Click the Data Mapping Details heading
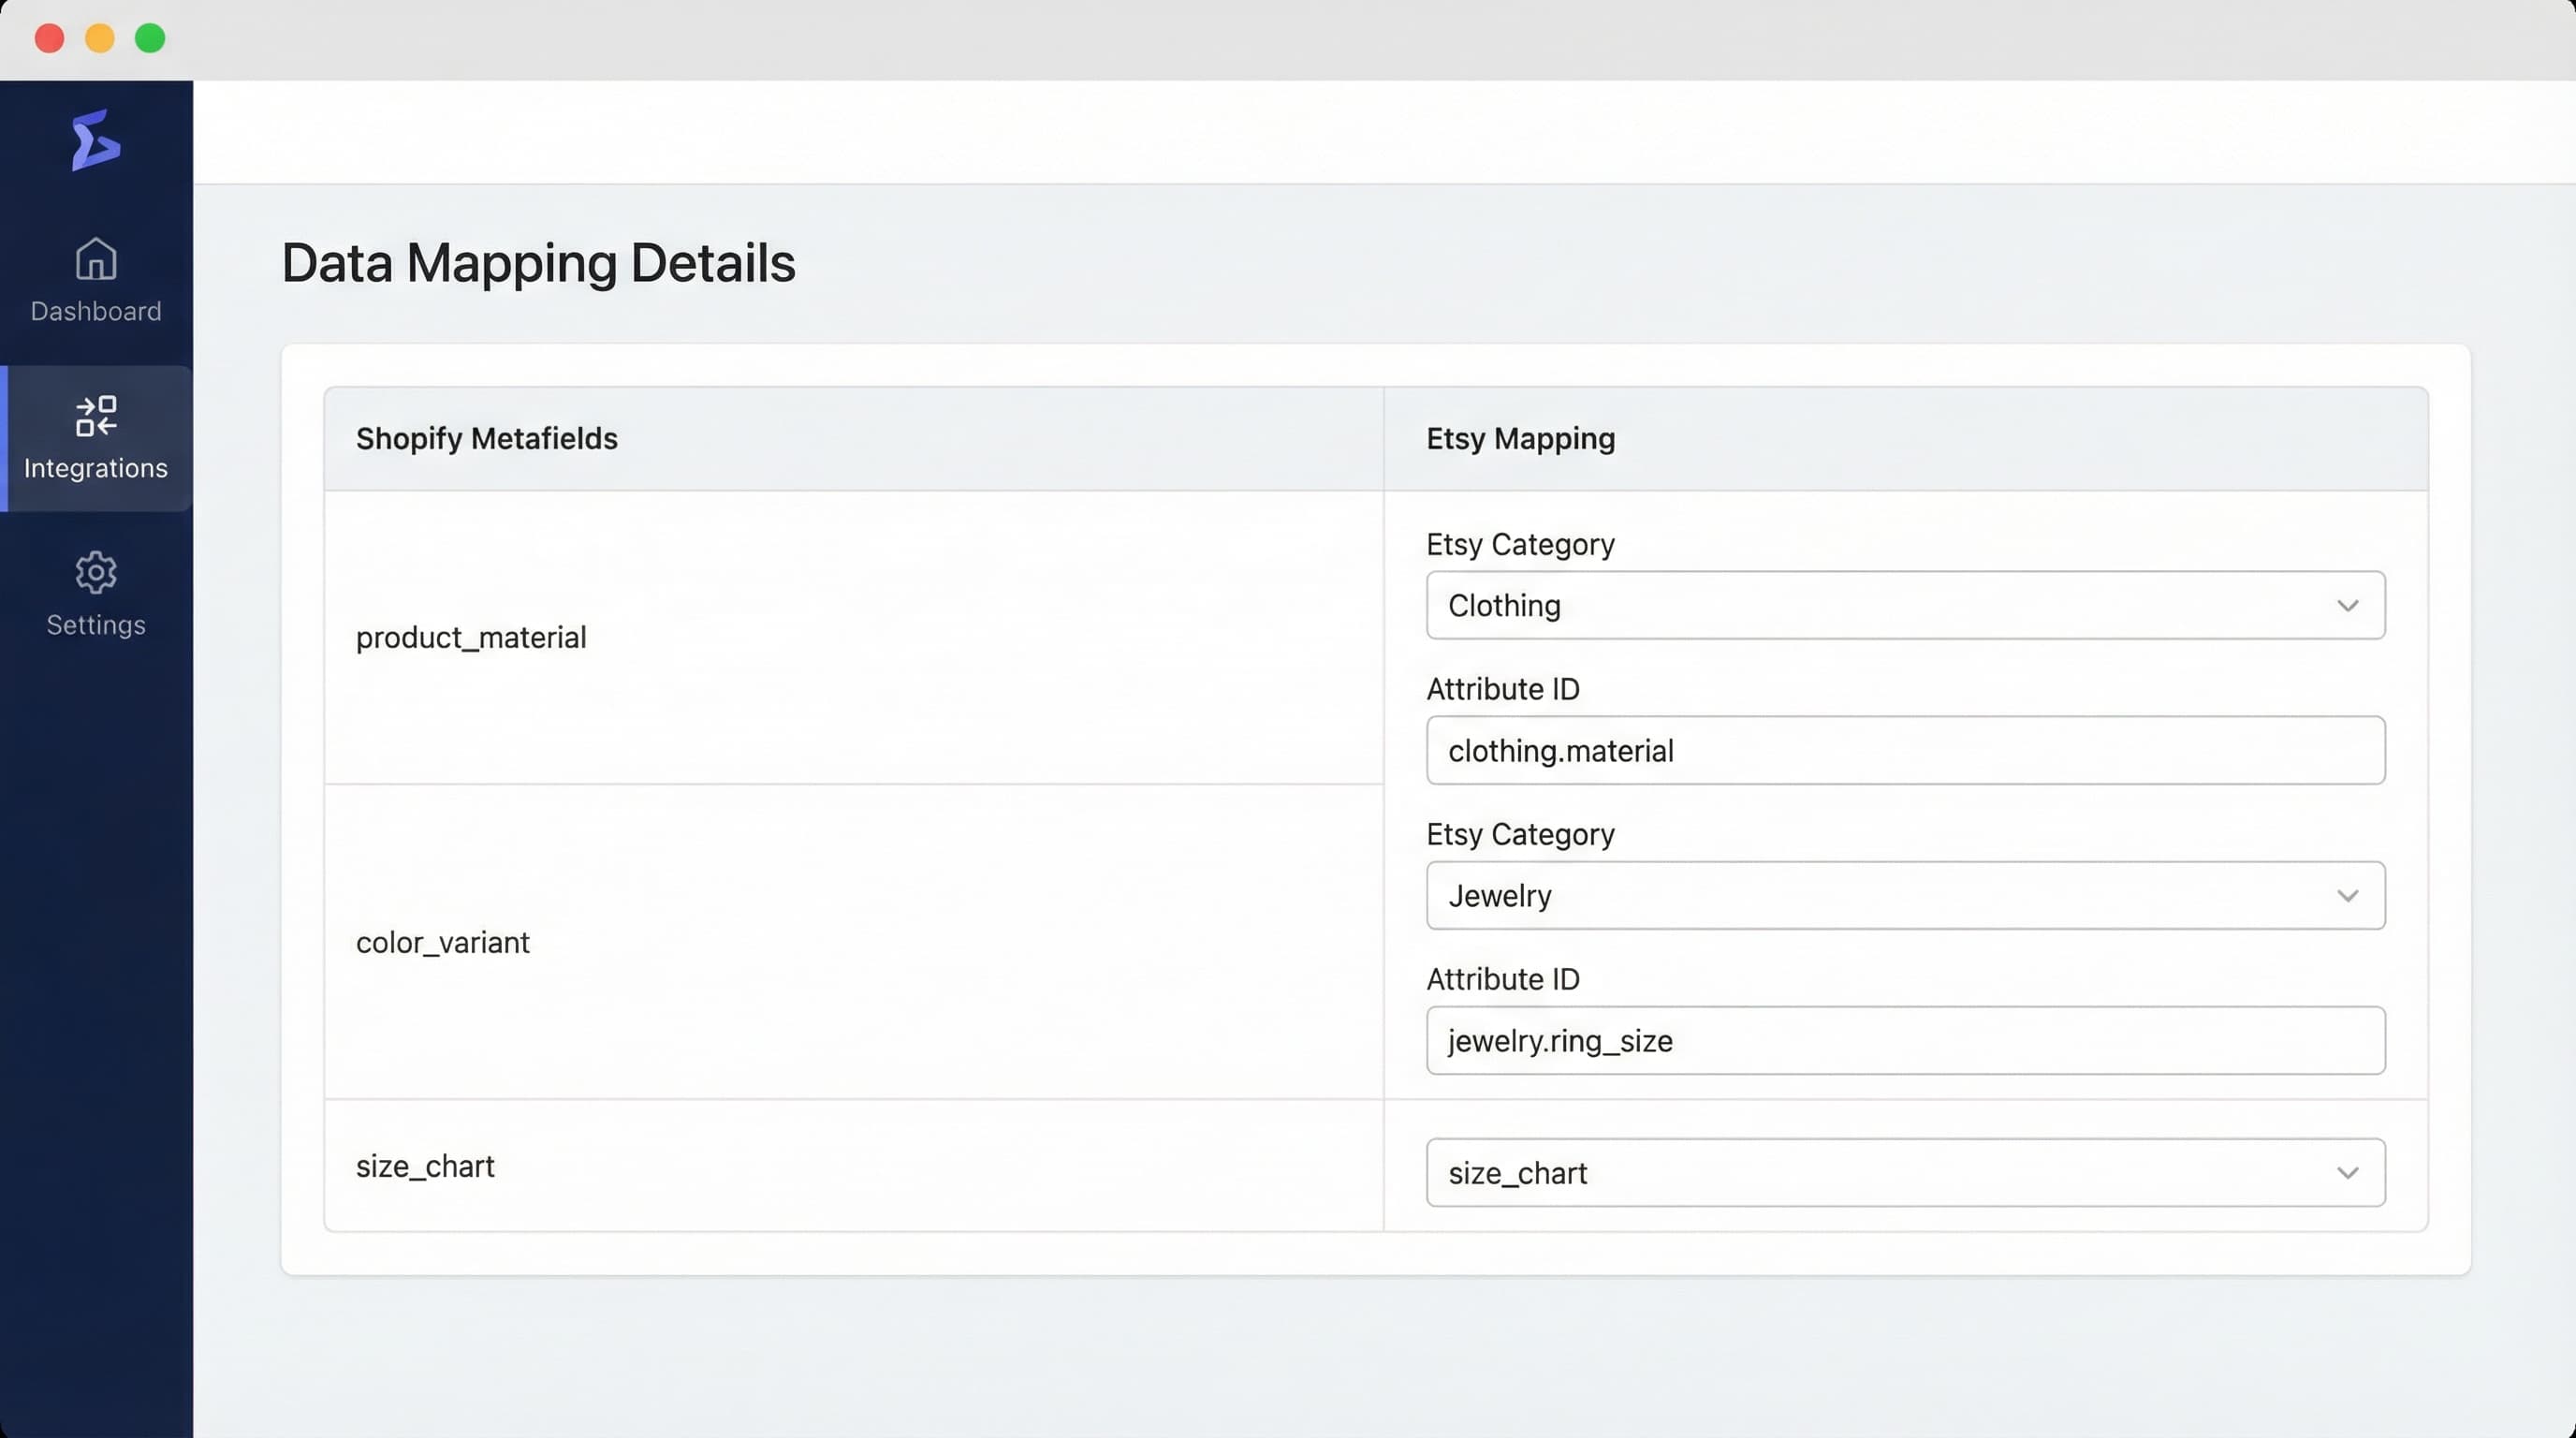This screenshot has width=2576, height=1438. click(x=538, y=263)
